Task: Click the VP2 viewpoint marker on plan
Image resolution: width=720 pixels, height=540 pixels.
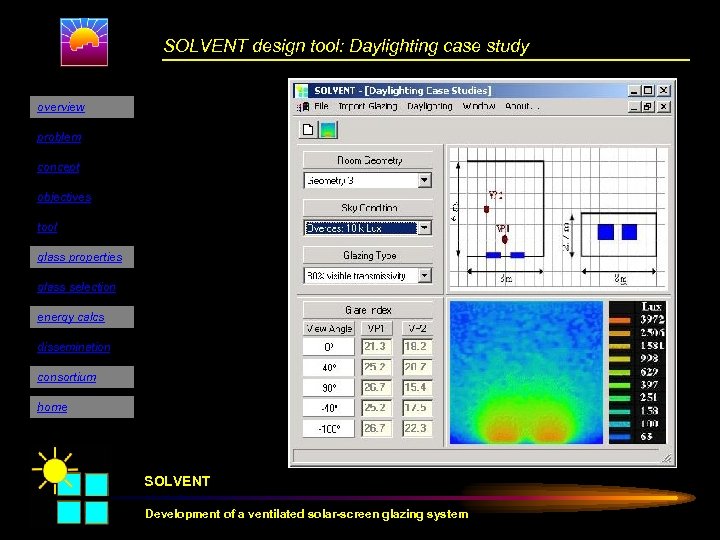Action: click(486, 209)
